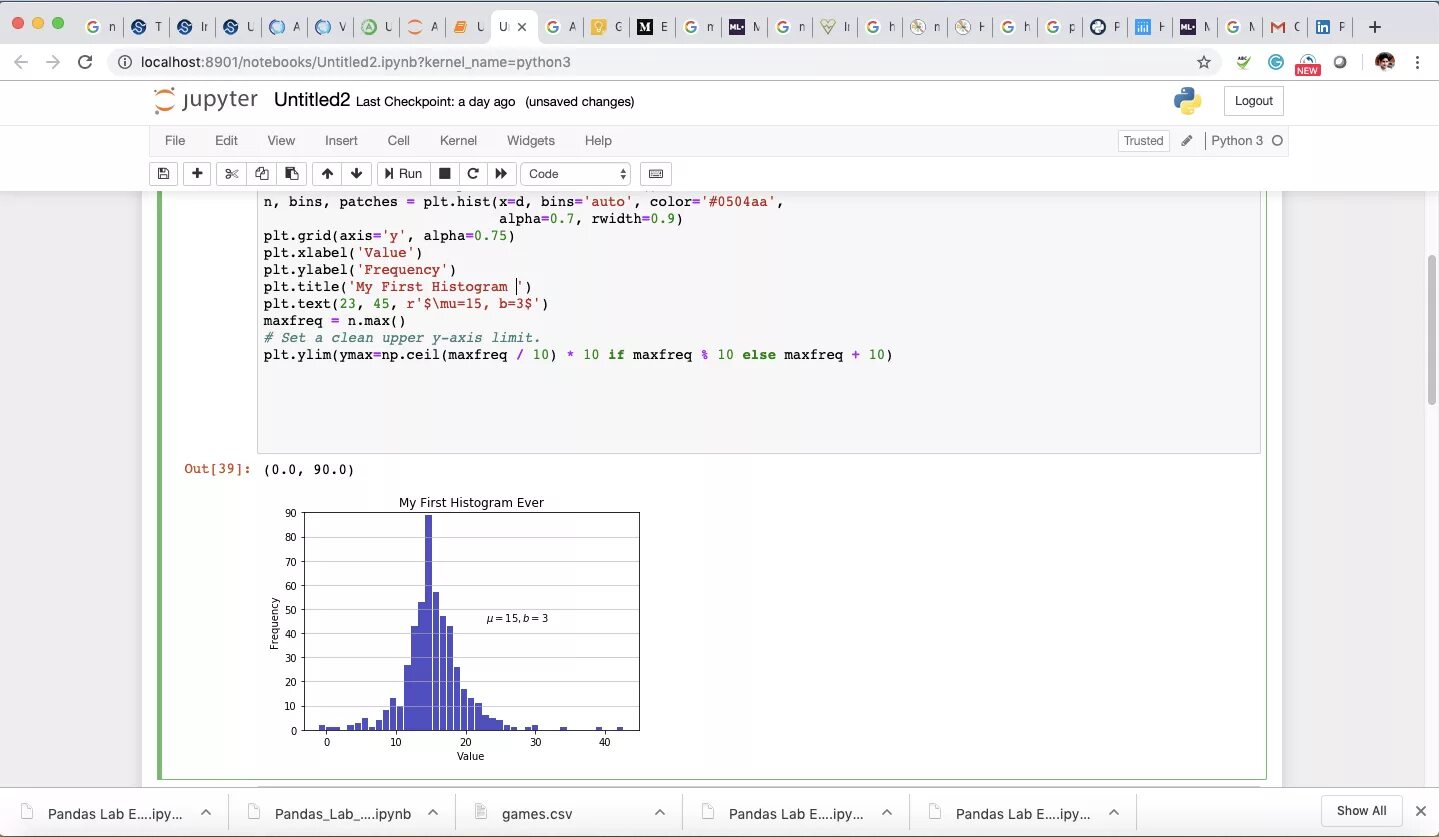This screenshot has width=1439, height=837.
Task: Click the Logout button
Action: [1253, 101]
